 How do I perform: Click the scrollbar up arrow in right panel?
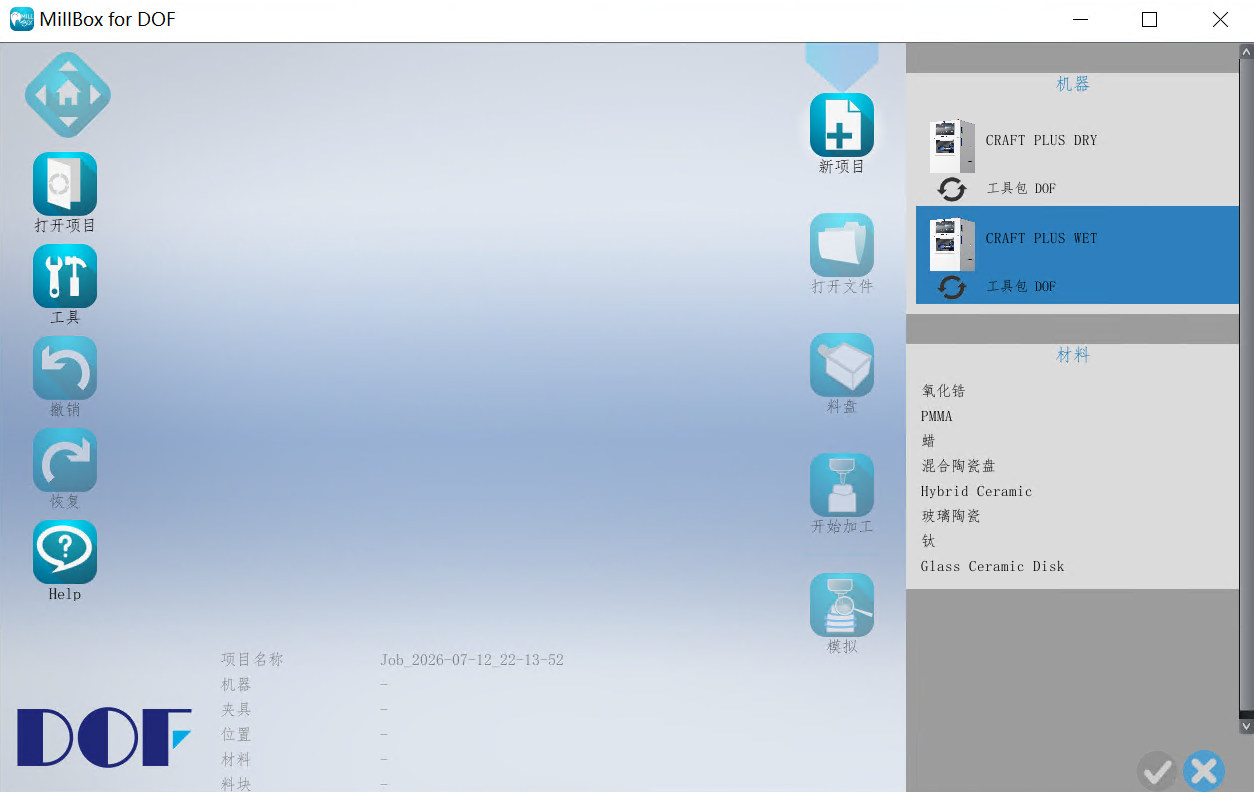pyautogui.click(x=1246, y=51)
